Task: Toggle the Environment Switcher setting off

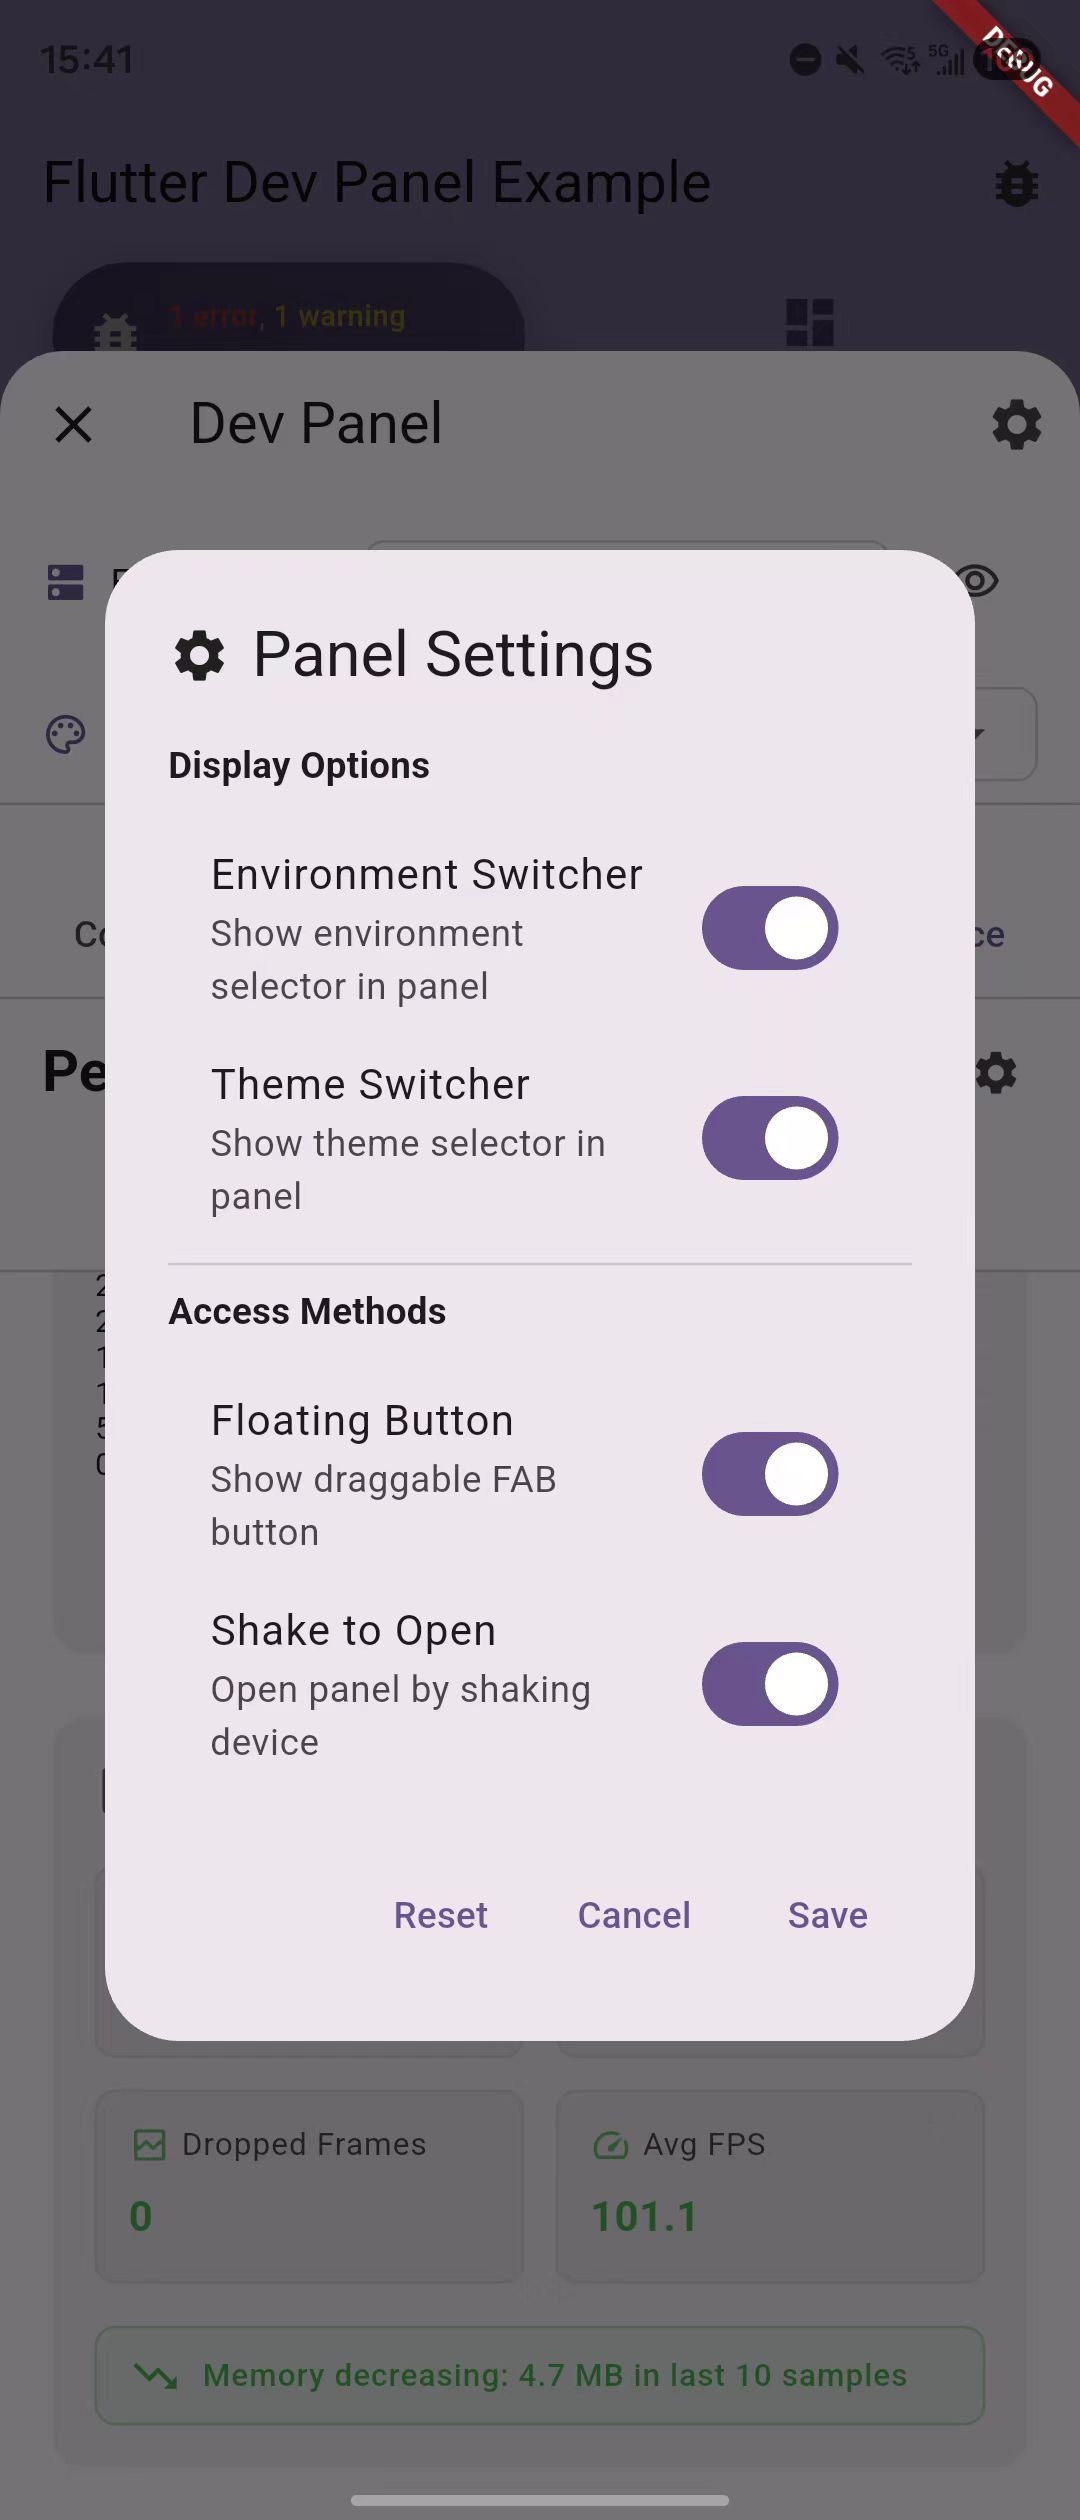Action: pyautogui.click(x=769, y=928)
